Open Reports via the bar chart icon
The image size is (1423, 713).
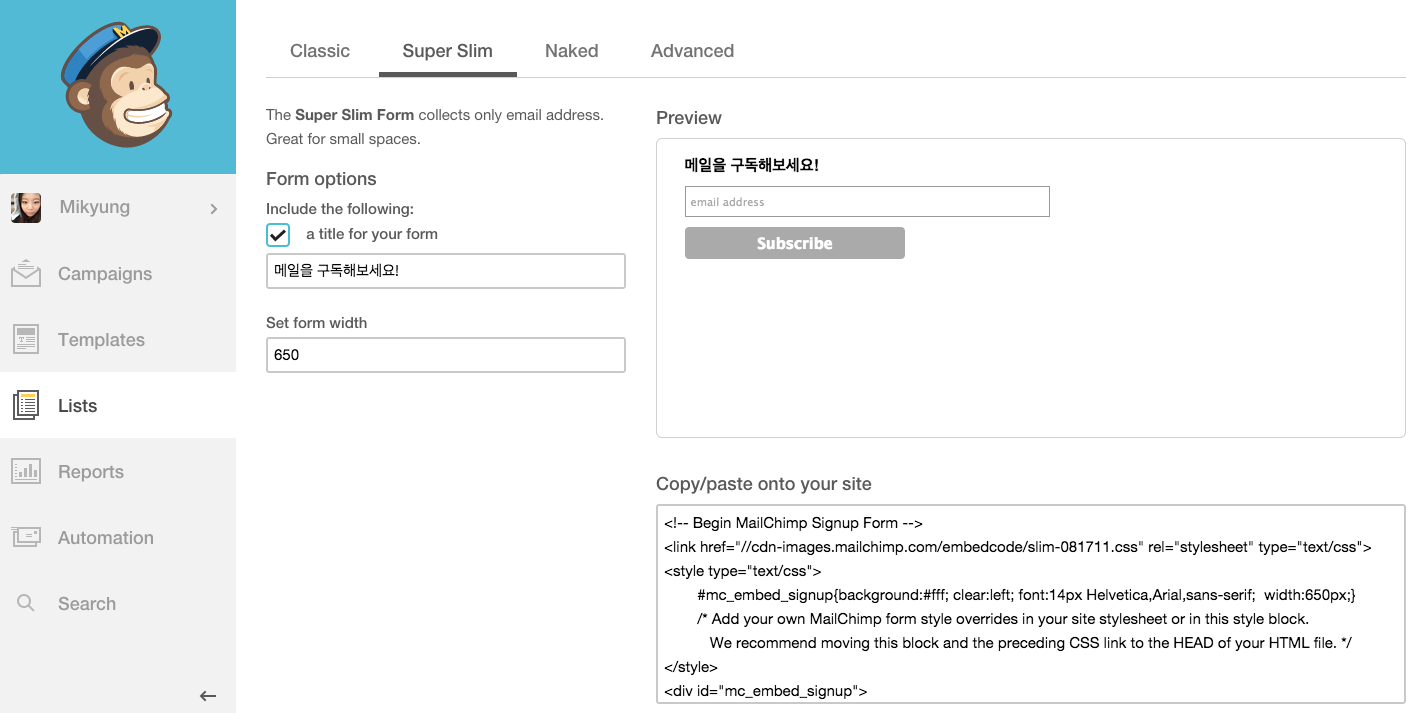(x=26, y=472)
